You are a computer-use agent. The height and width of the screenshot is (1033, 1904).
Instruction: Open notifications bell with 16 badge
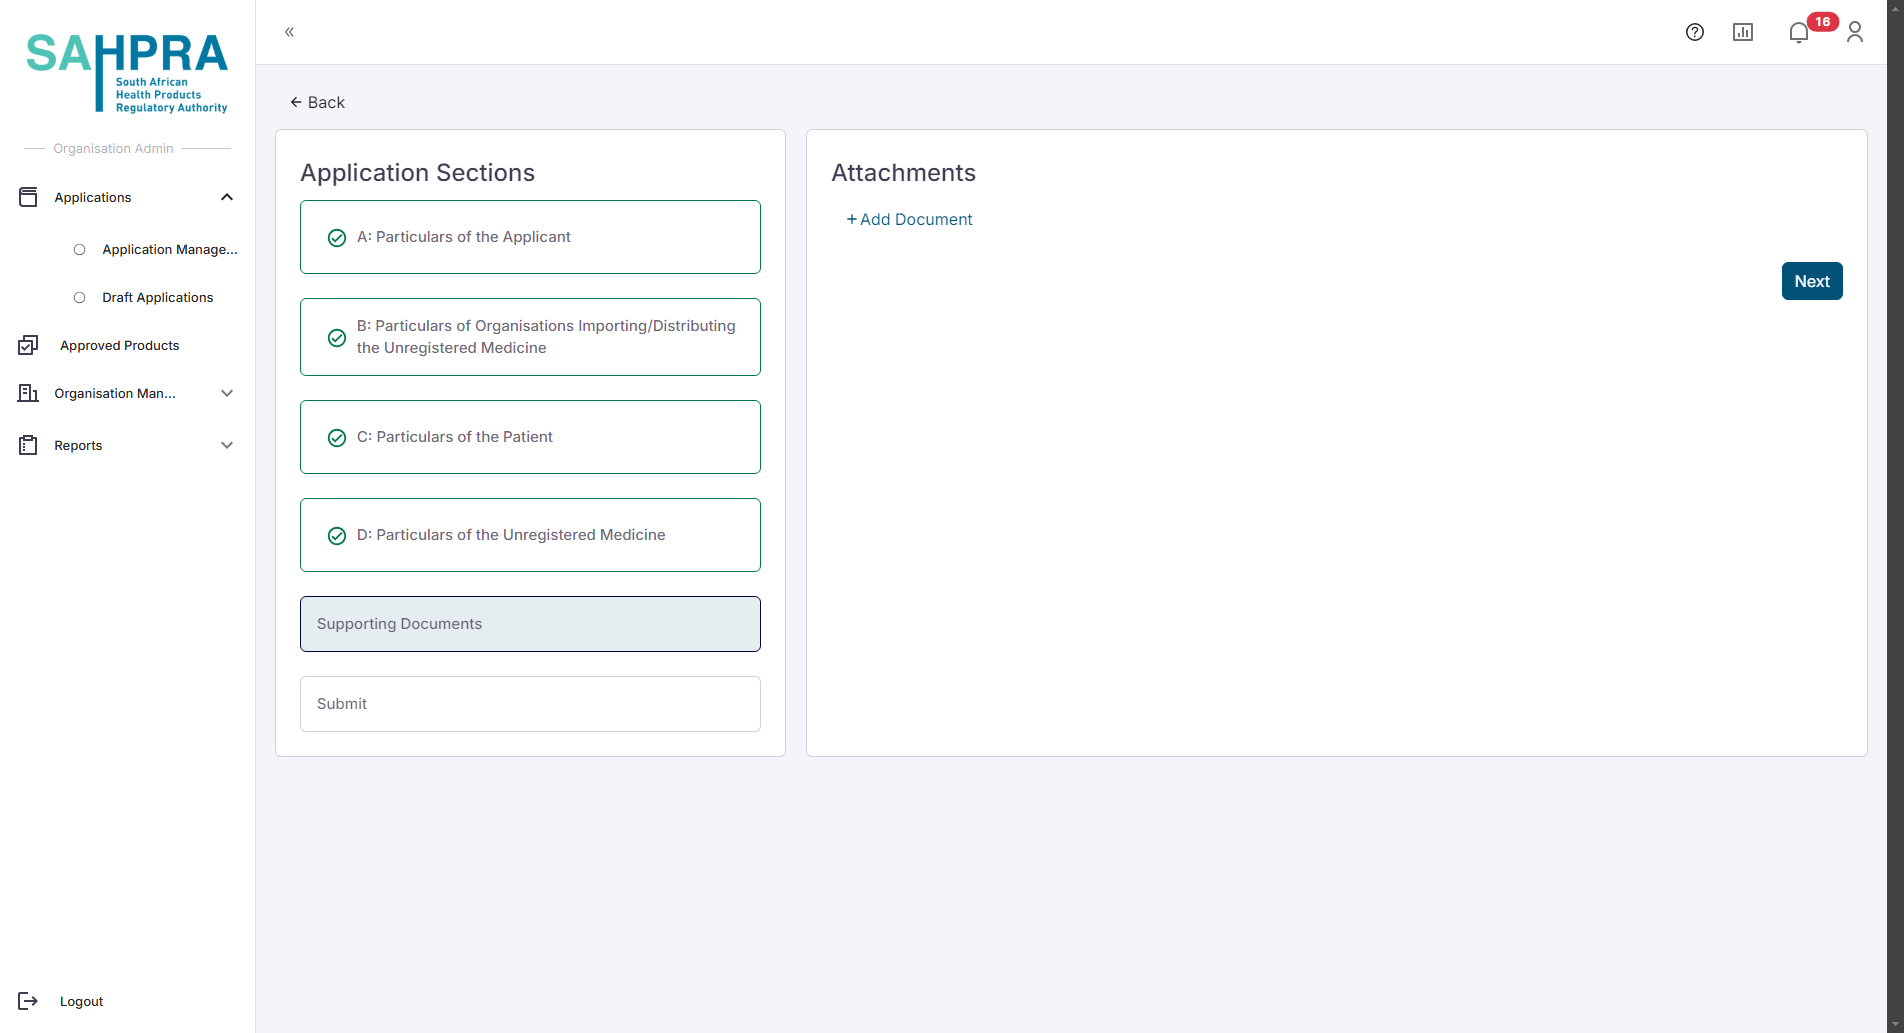tap(1799, 32)
